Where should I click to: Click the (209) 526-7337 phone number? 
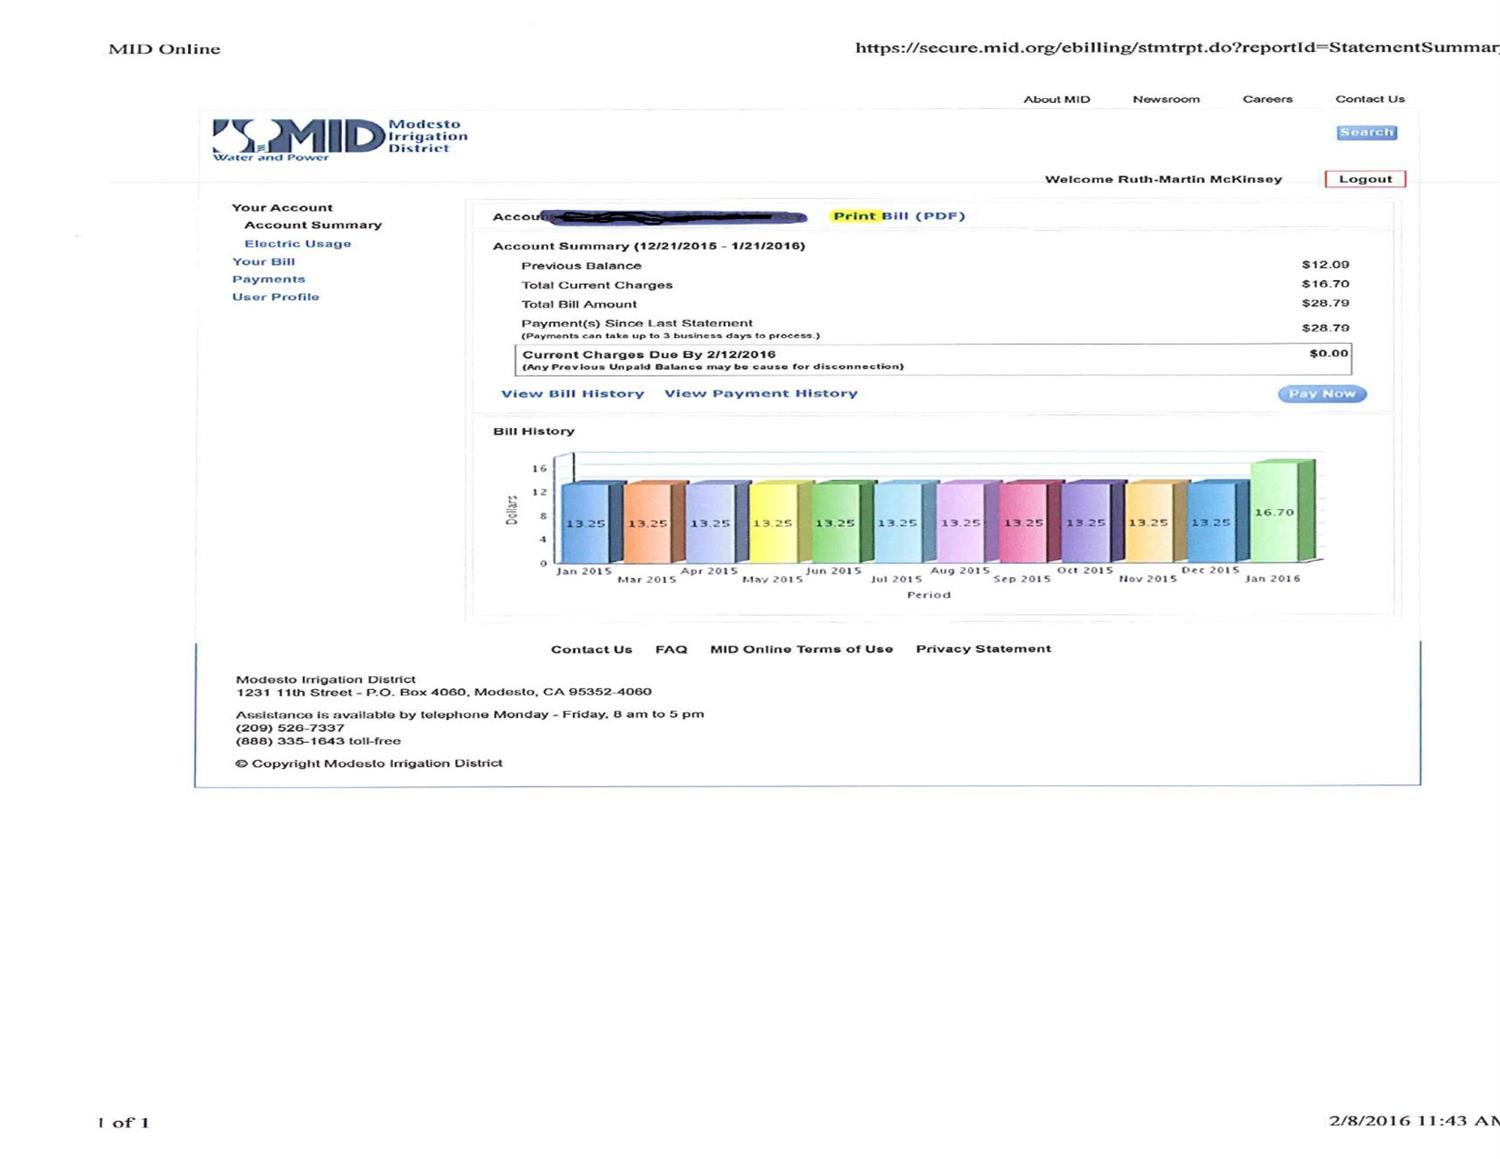point(290,728)
